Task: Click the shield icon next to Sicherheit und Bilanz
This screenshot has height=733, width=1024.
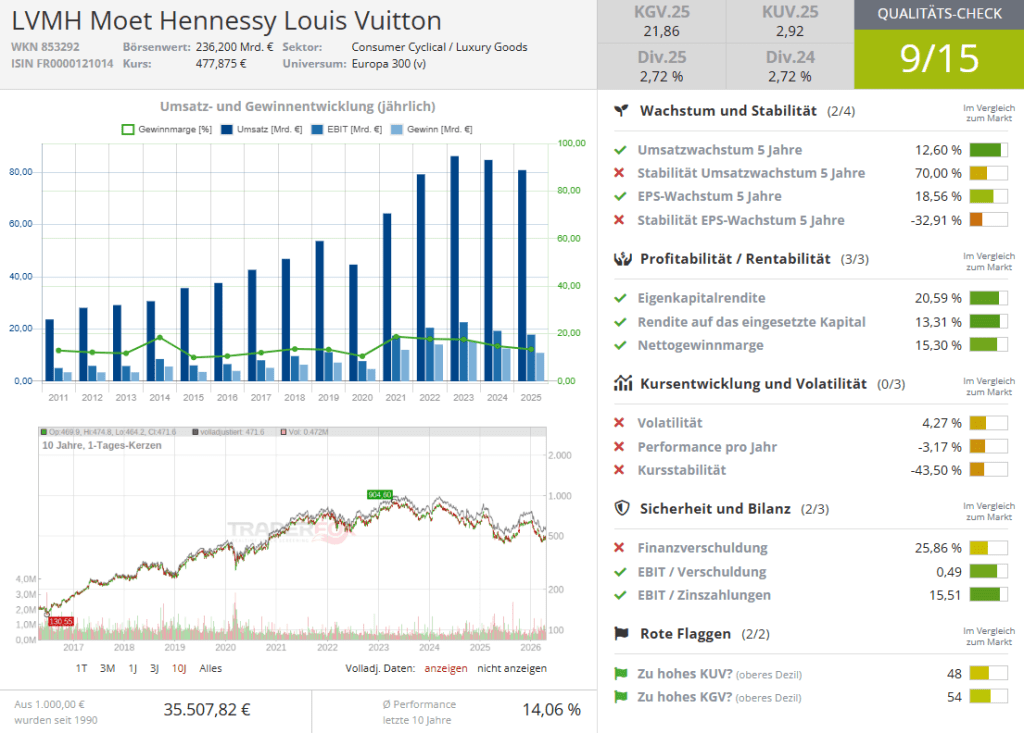Action: point(622,509)
